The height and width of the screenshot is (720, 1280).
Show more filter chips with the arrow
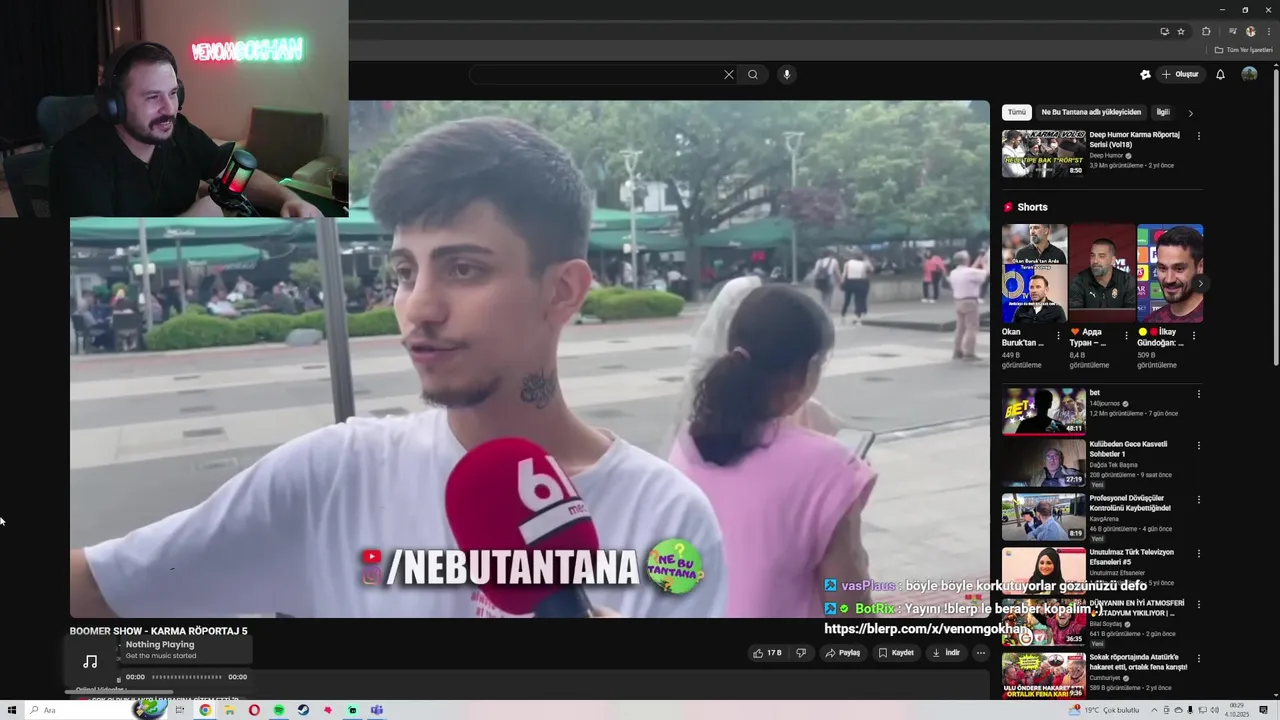(x=1190, y=113)
